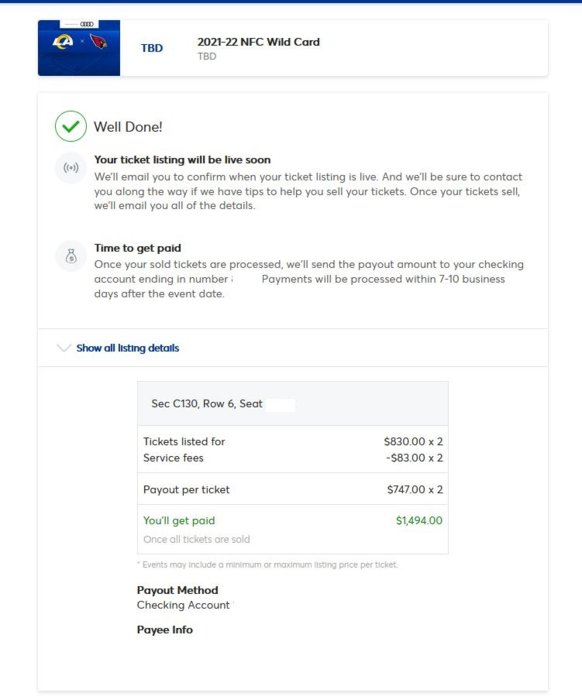The width and height of the screenshot is (582, 700).
Task: Click the Payout Method heading
Action: coord(178,590)
